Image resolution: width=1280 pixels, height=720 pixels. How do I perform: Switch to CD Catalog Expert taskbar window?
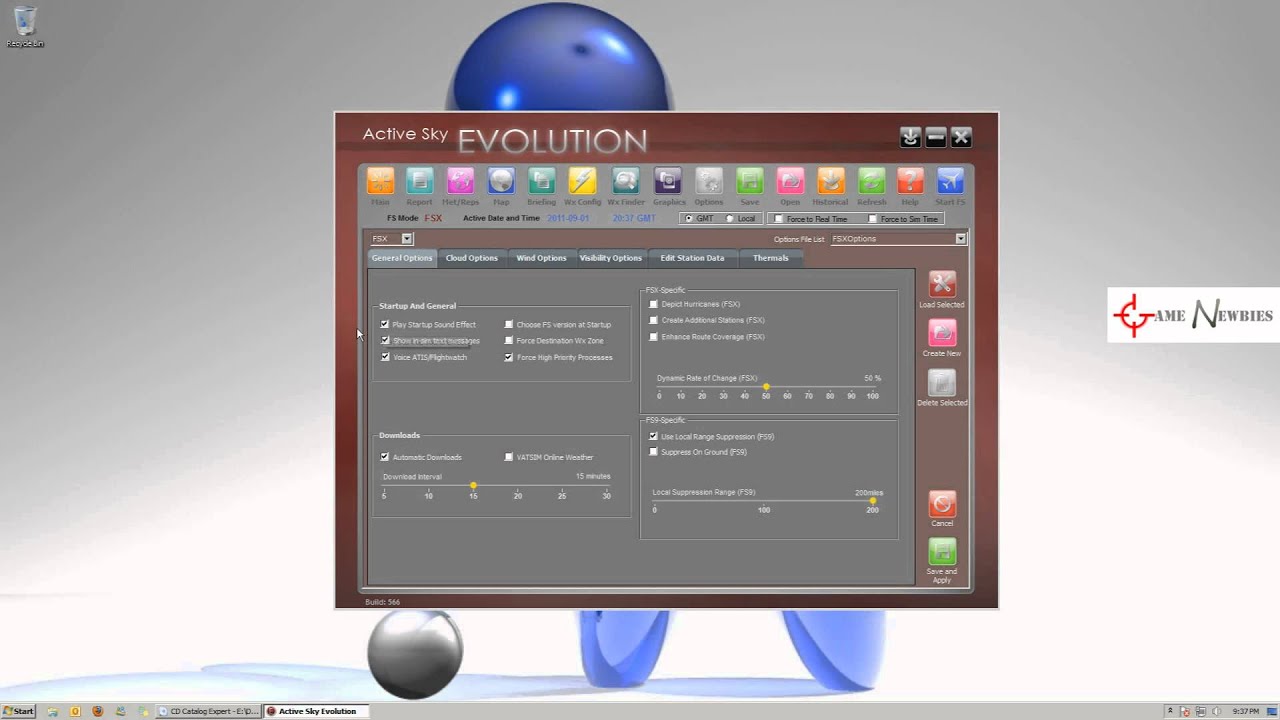[209, 711]
